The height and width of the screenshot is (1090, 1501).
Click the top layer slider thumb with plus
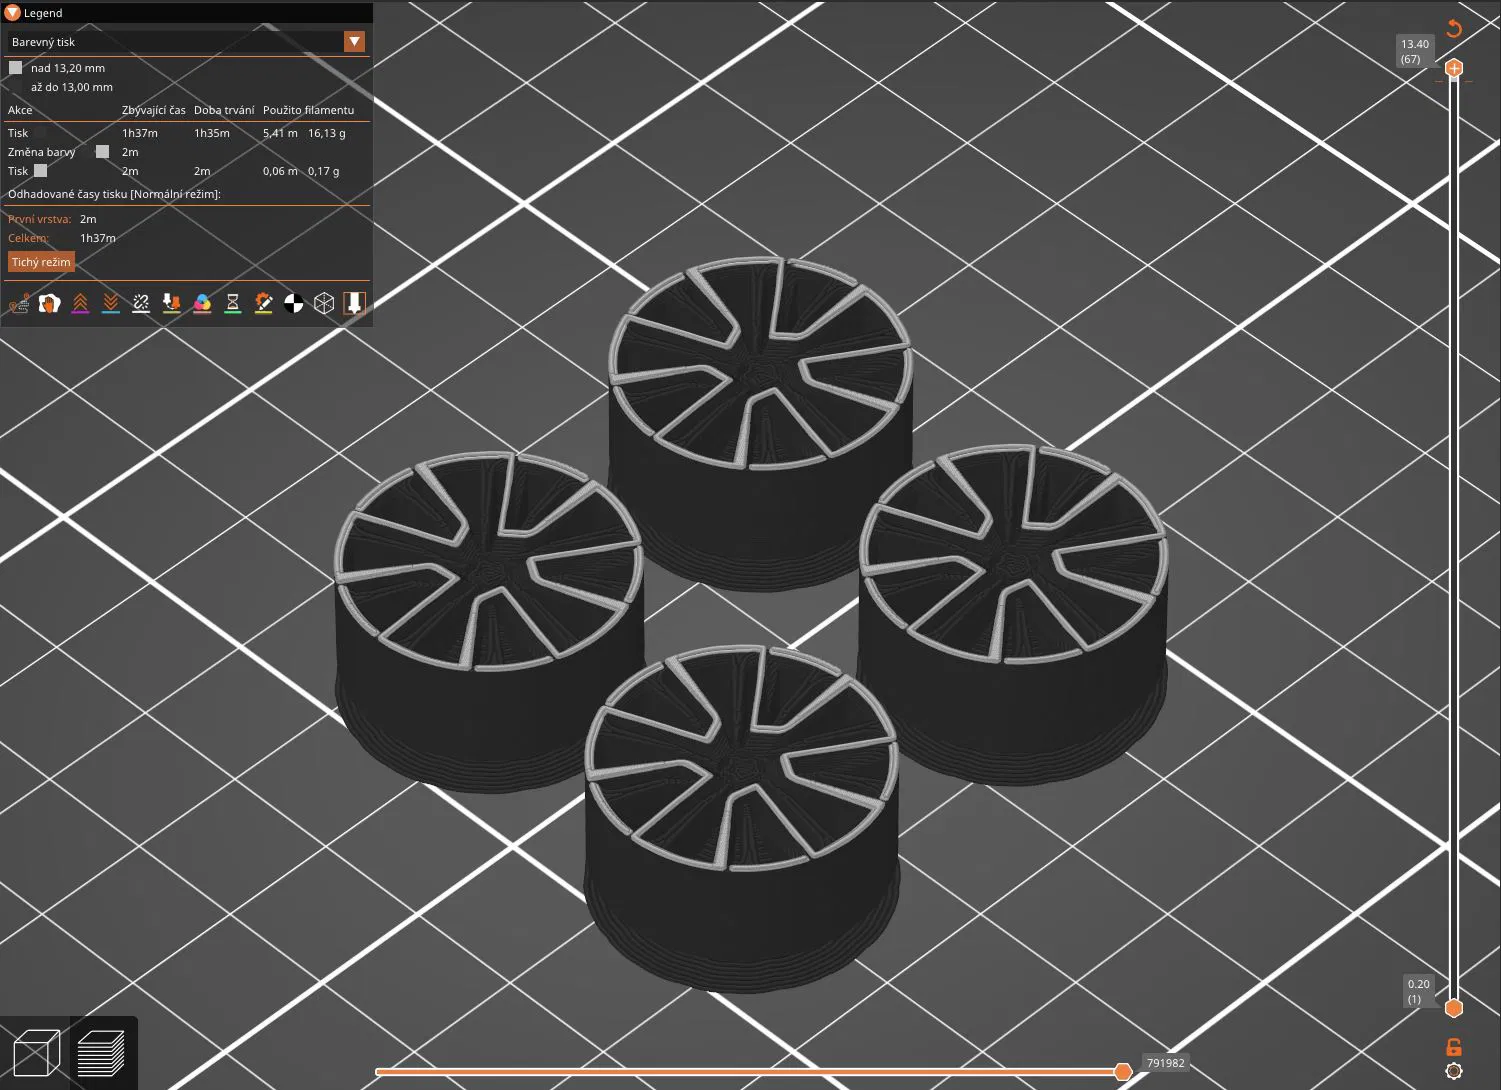pyautogui.click(x=1454, y=68)
